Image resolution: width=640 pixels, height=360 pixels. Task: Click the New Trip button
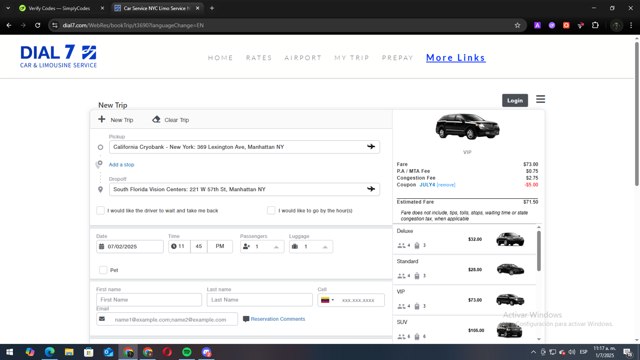click(x=116, y=120)
